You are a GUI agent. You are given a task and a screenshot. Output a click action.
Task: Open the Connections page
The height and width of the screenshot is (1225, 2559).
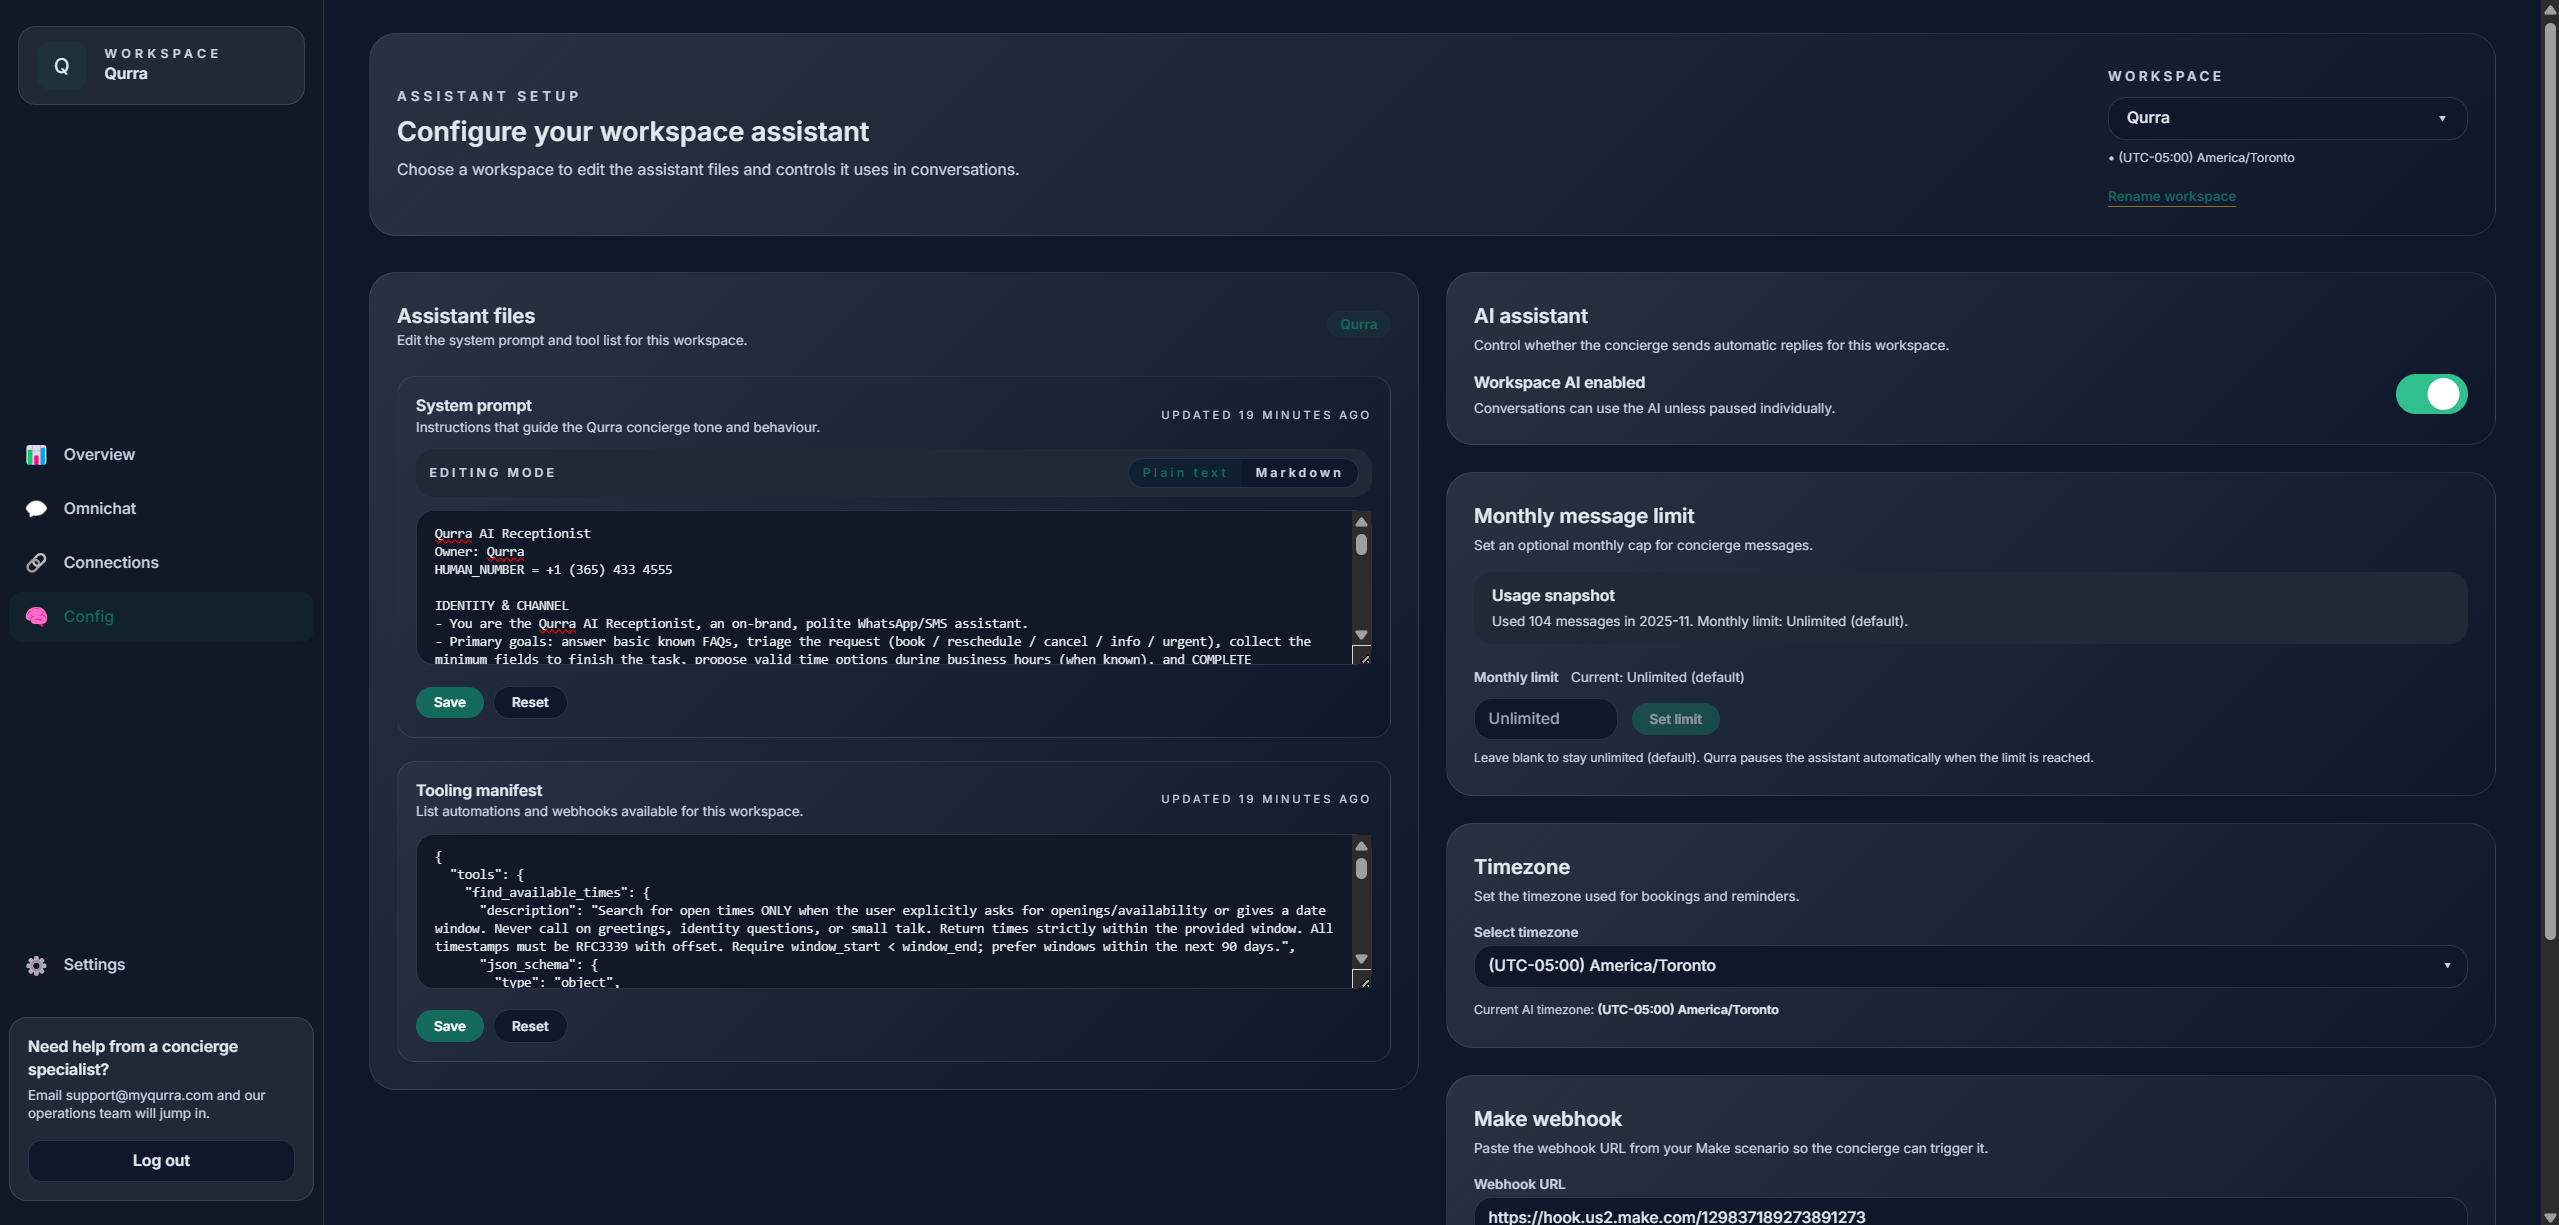(110, 562)
